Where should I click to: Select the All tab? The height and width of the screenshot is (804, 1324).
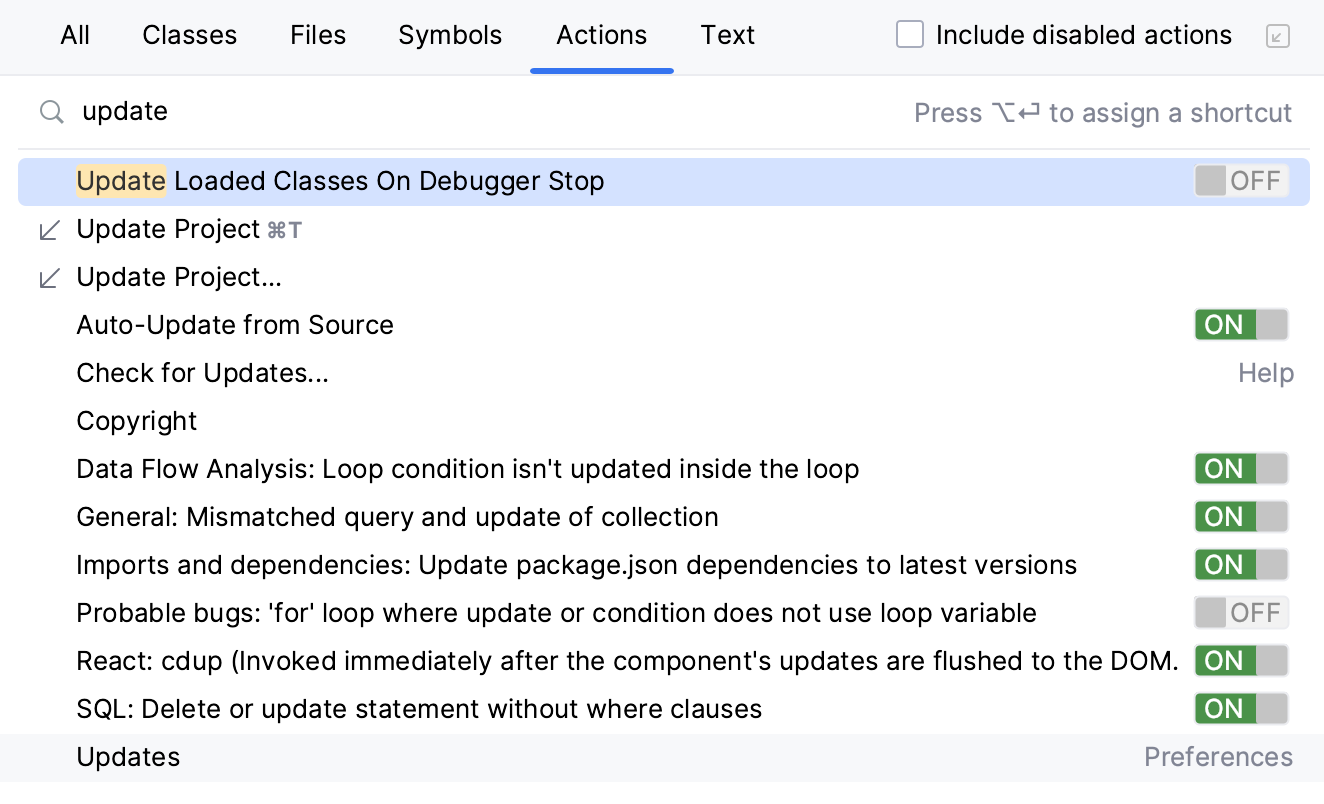click(x=75, y=35)
